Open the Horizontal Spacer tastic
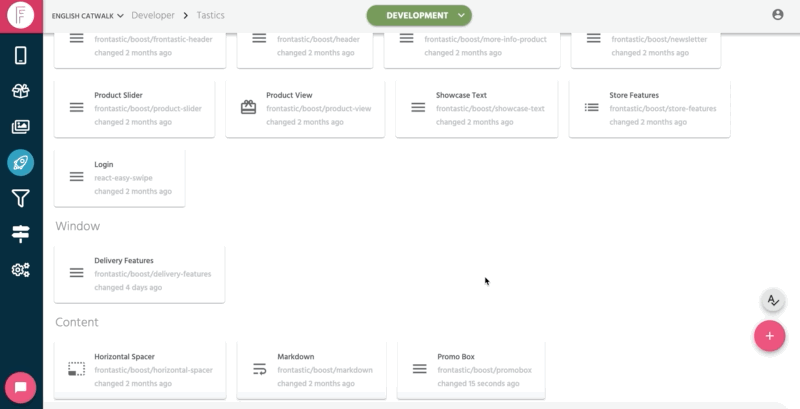This screenshot has width=800, height=409. [x=140, y=370]
